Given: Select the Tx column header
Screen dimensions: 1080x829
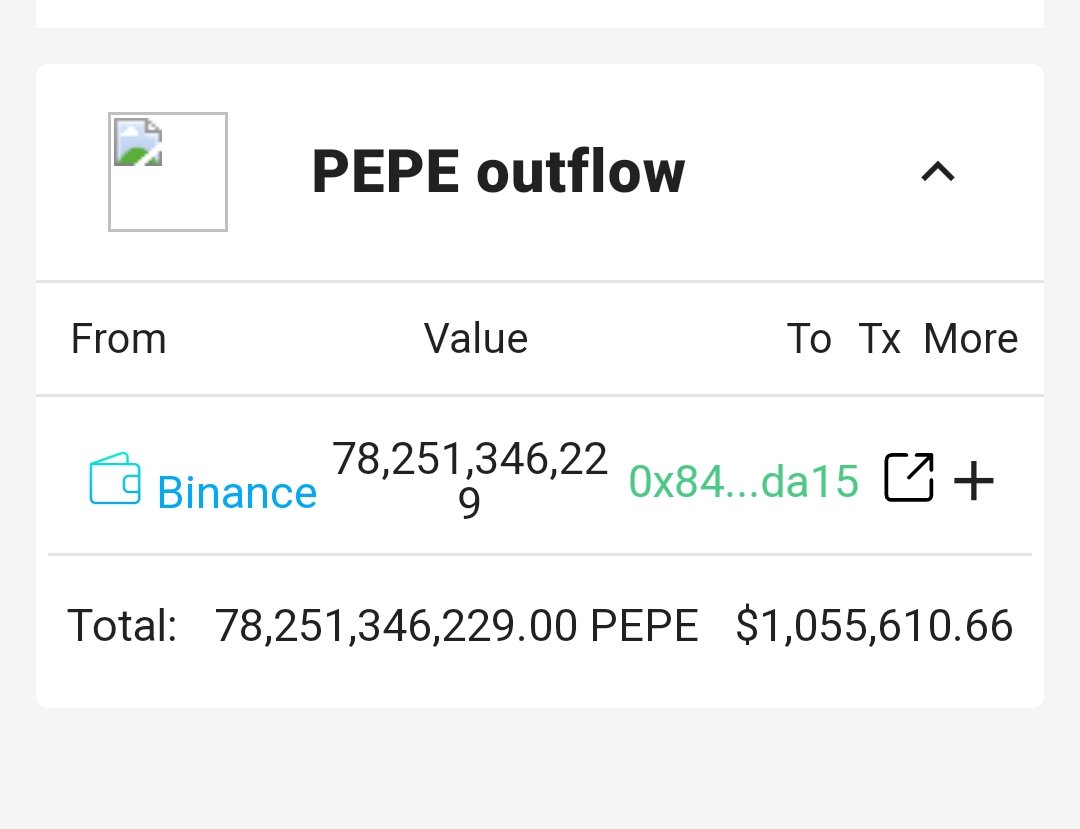Looking at the screenshot, I should 880,339.
